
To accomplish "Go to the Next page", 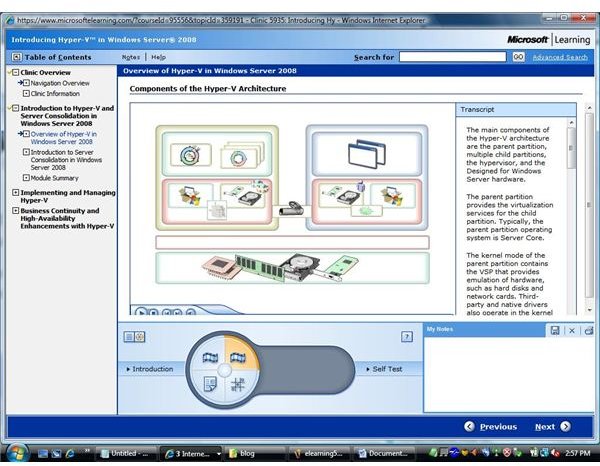I will click(x=553, y=427).
